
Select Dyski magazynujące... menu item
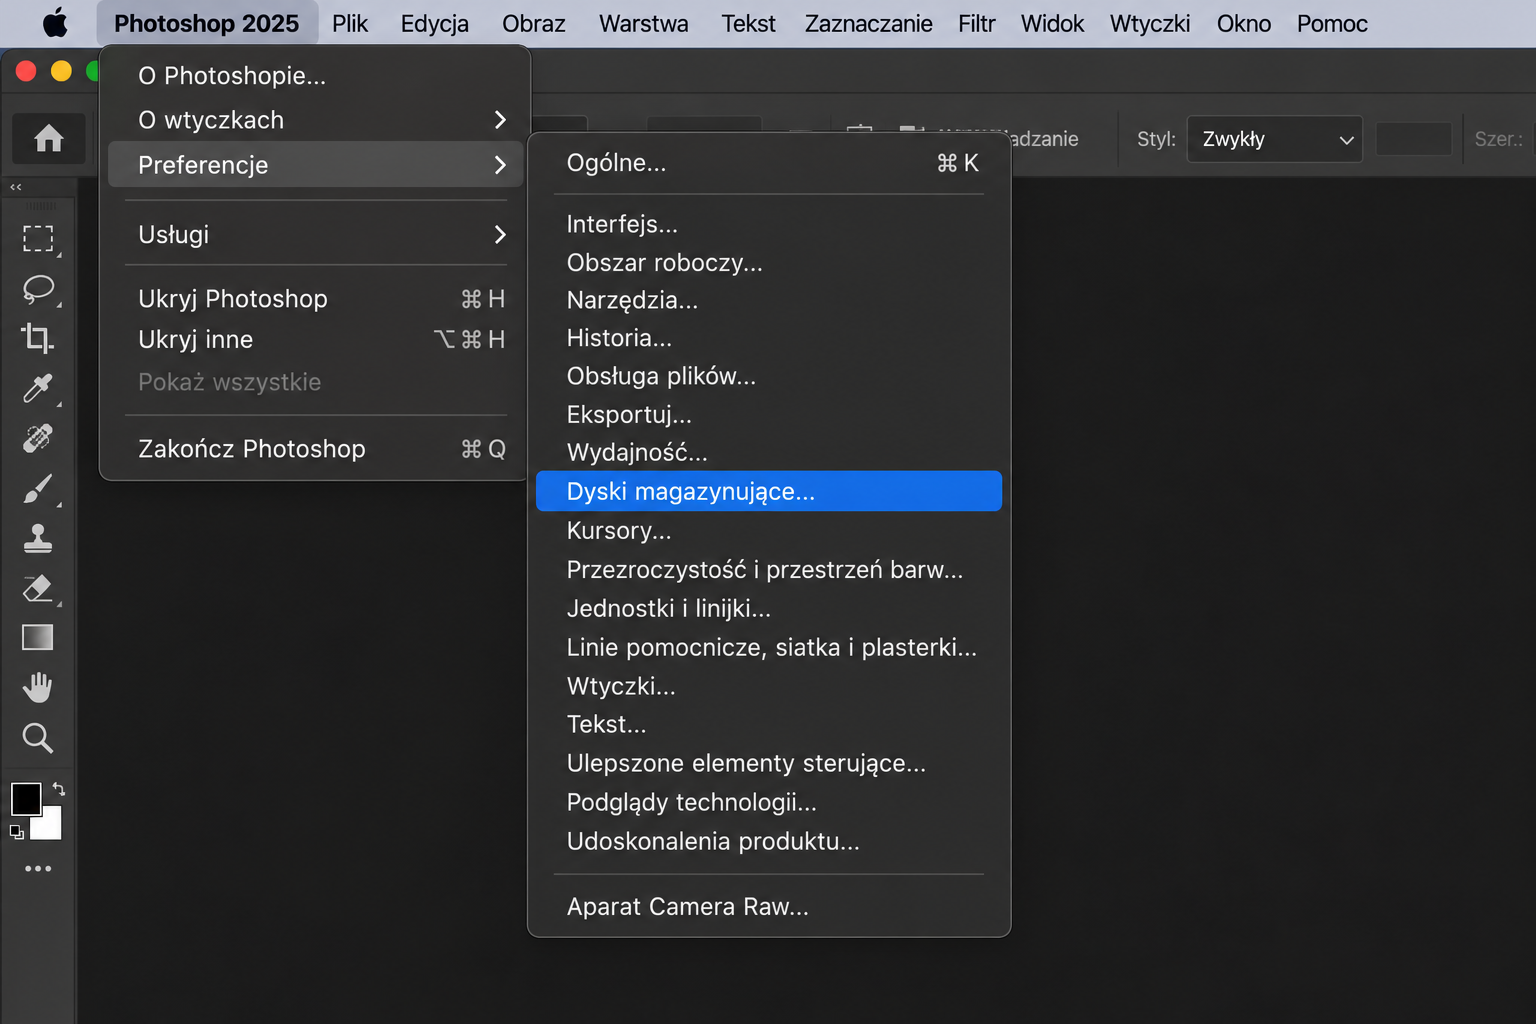coord(769,491)
